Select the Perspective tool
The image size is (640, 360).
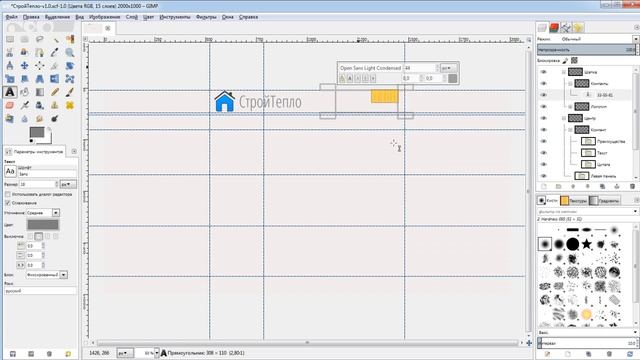[40, 79]
